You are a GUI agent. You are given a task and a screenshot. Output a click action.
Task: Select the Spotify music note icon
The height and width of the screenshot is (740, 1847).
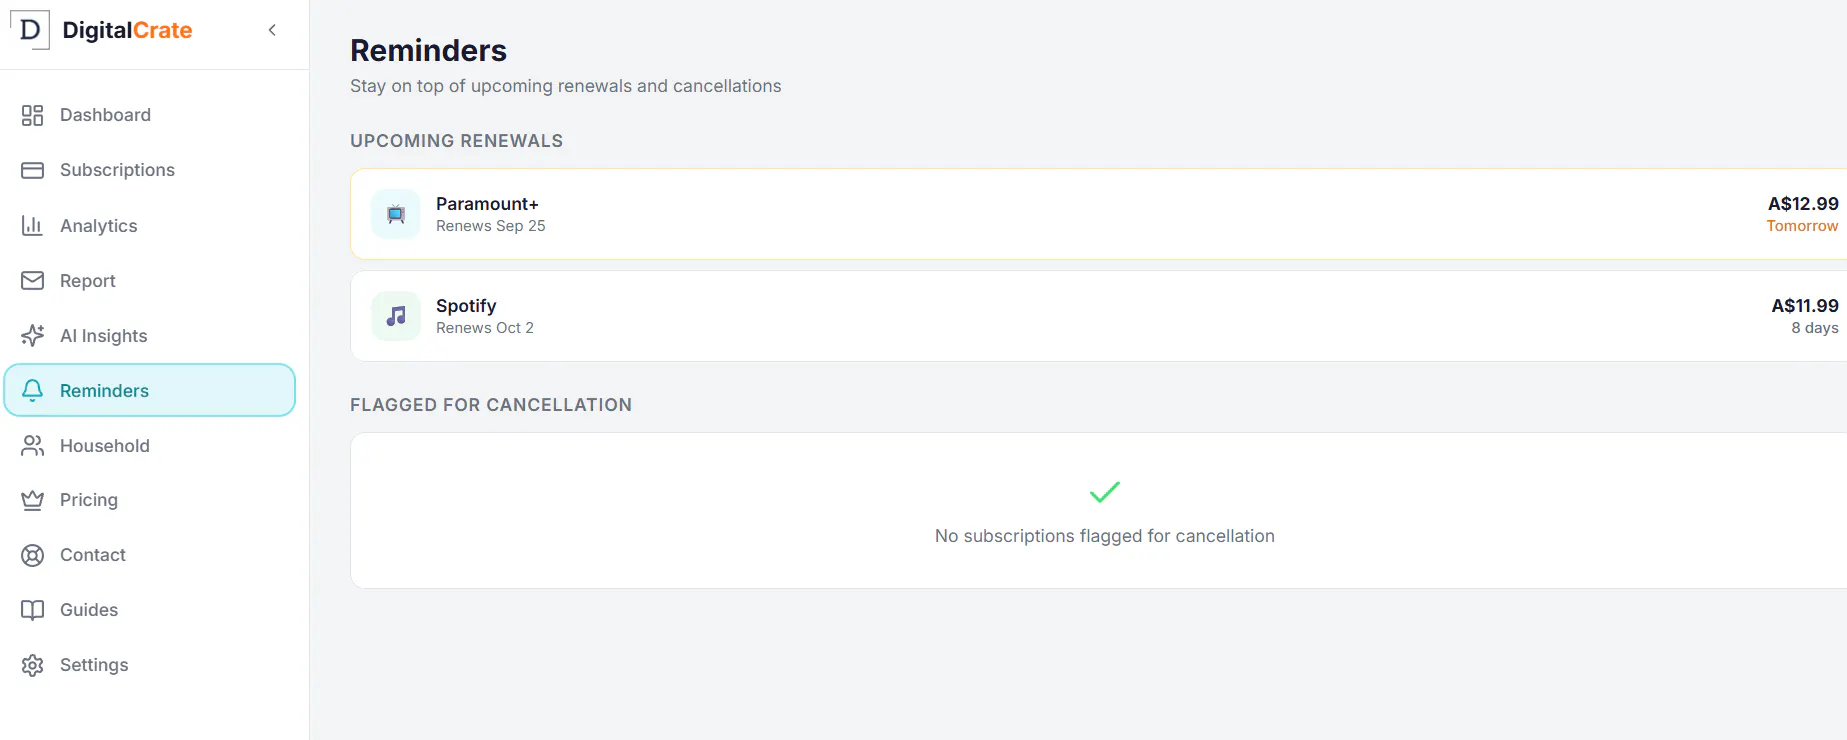click(396, 316)
